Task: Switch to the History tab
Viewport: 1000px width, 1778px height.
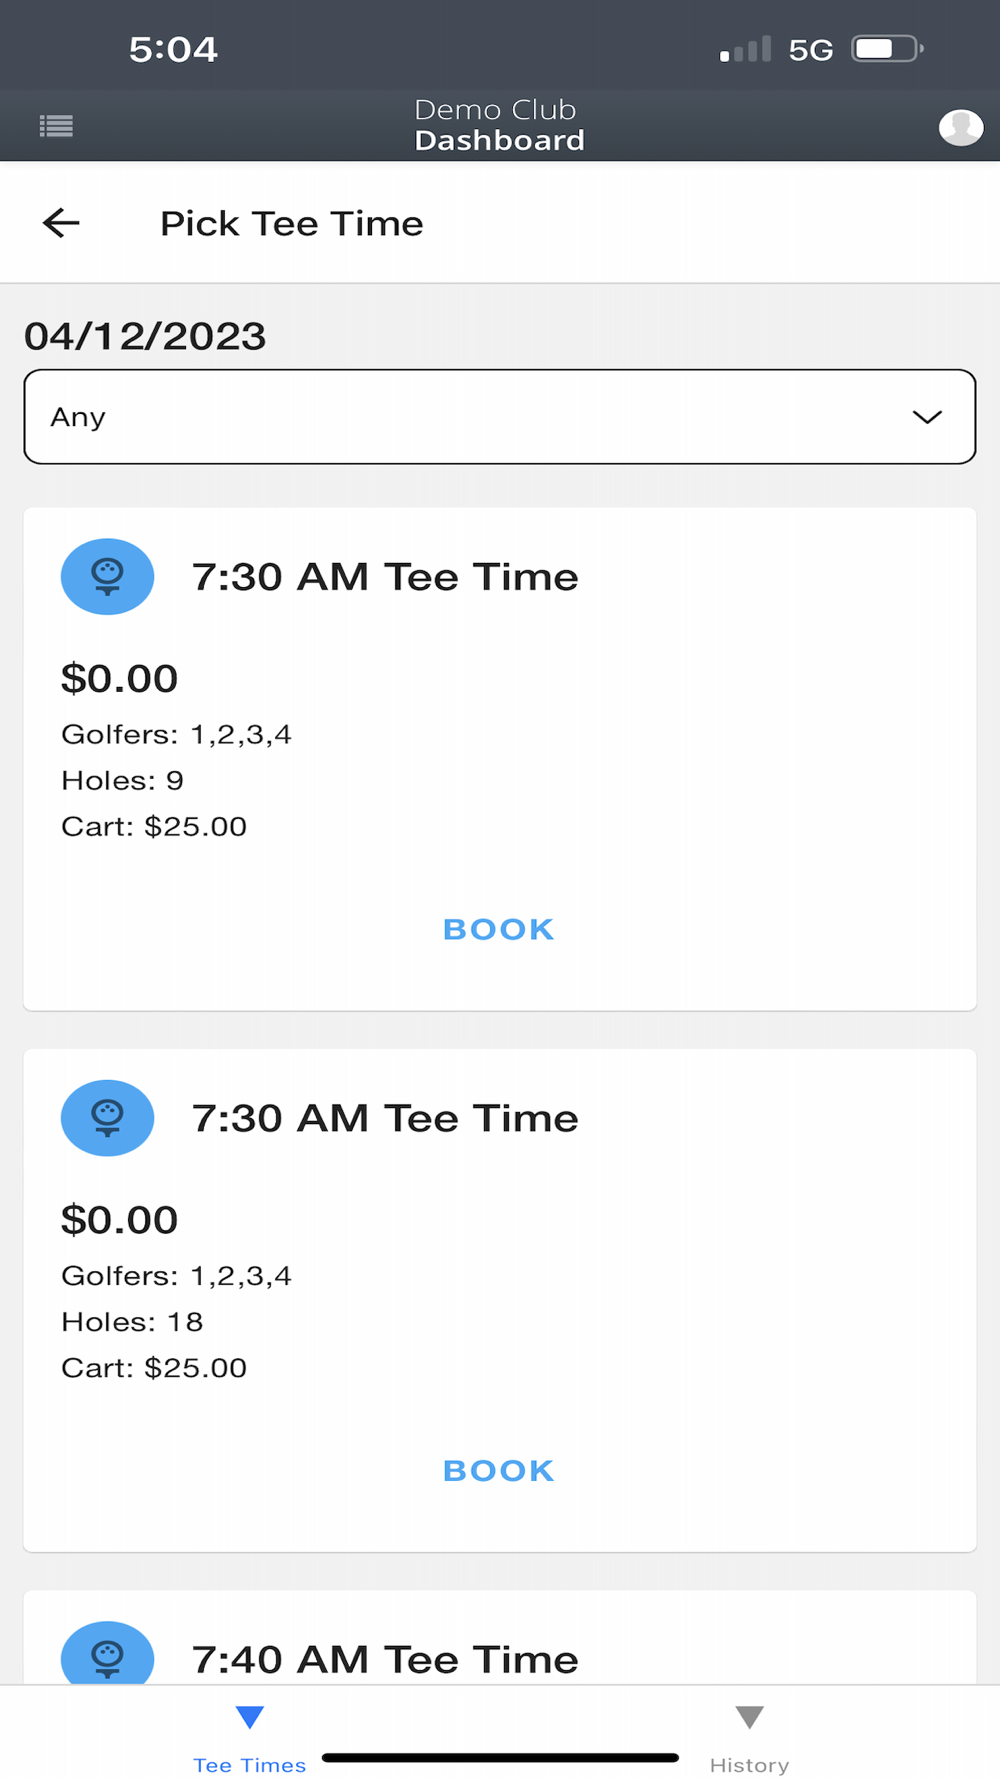Action: pyautogui.click(x=749, y=1764)
